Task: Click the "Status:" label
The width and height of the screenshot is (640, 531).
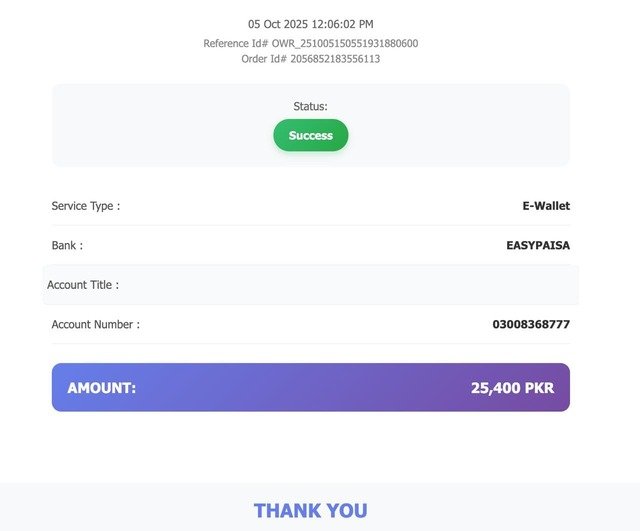Action: point(310,106)
